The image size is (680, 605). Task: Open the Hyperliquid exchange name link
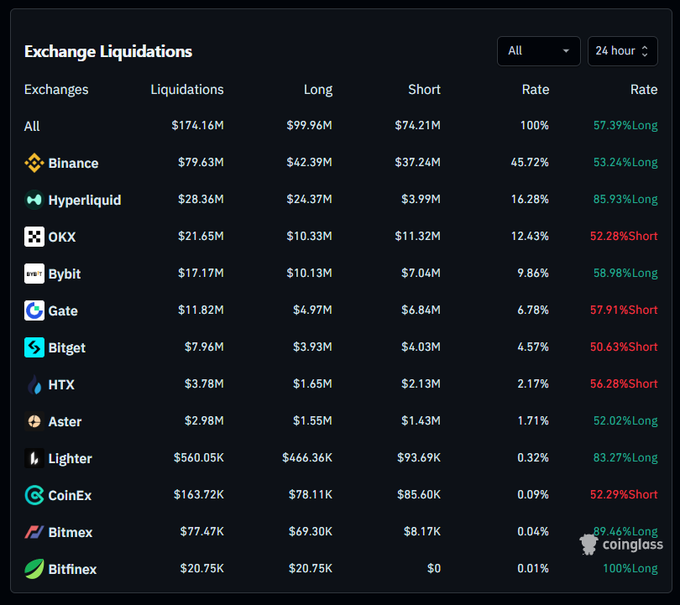point(85,200)
